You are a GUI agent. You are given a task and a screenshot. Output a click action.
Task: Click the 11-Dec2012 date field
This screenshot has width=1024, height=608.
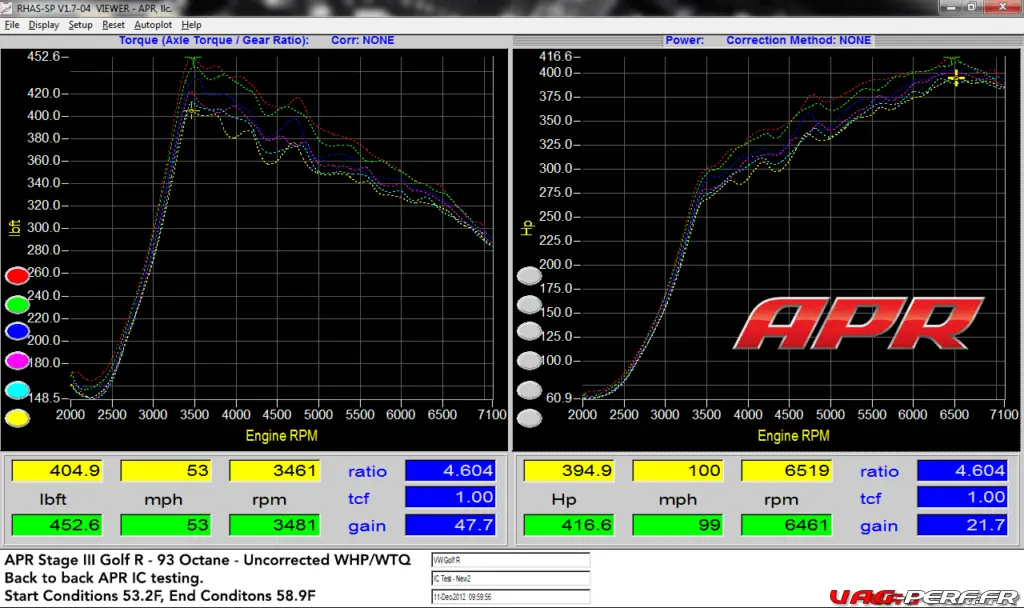click(x=511, y=597)
